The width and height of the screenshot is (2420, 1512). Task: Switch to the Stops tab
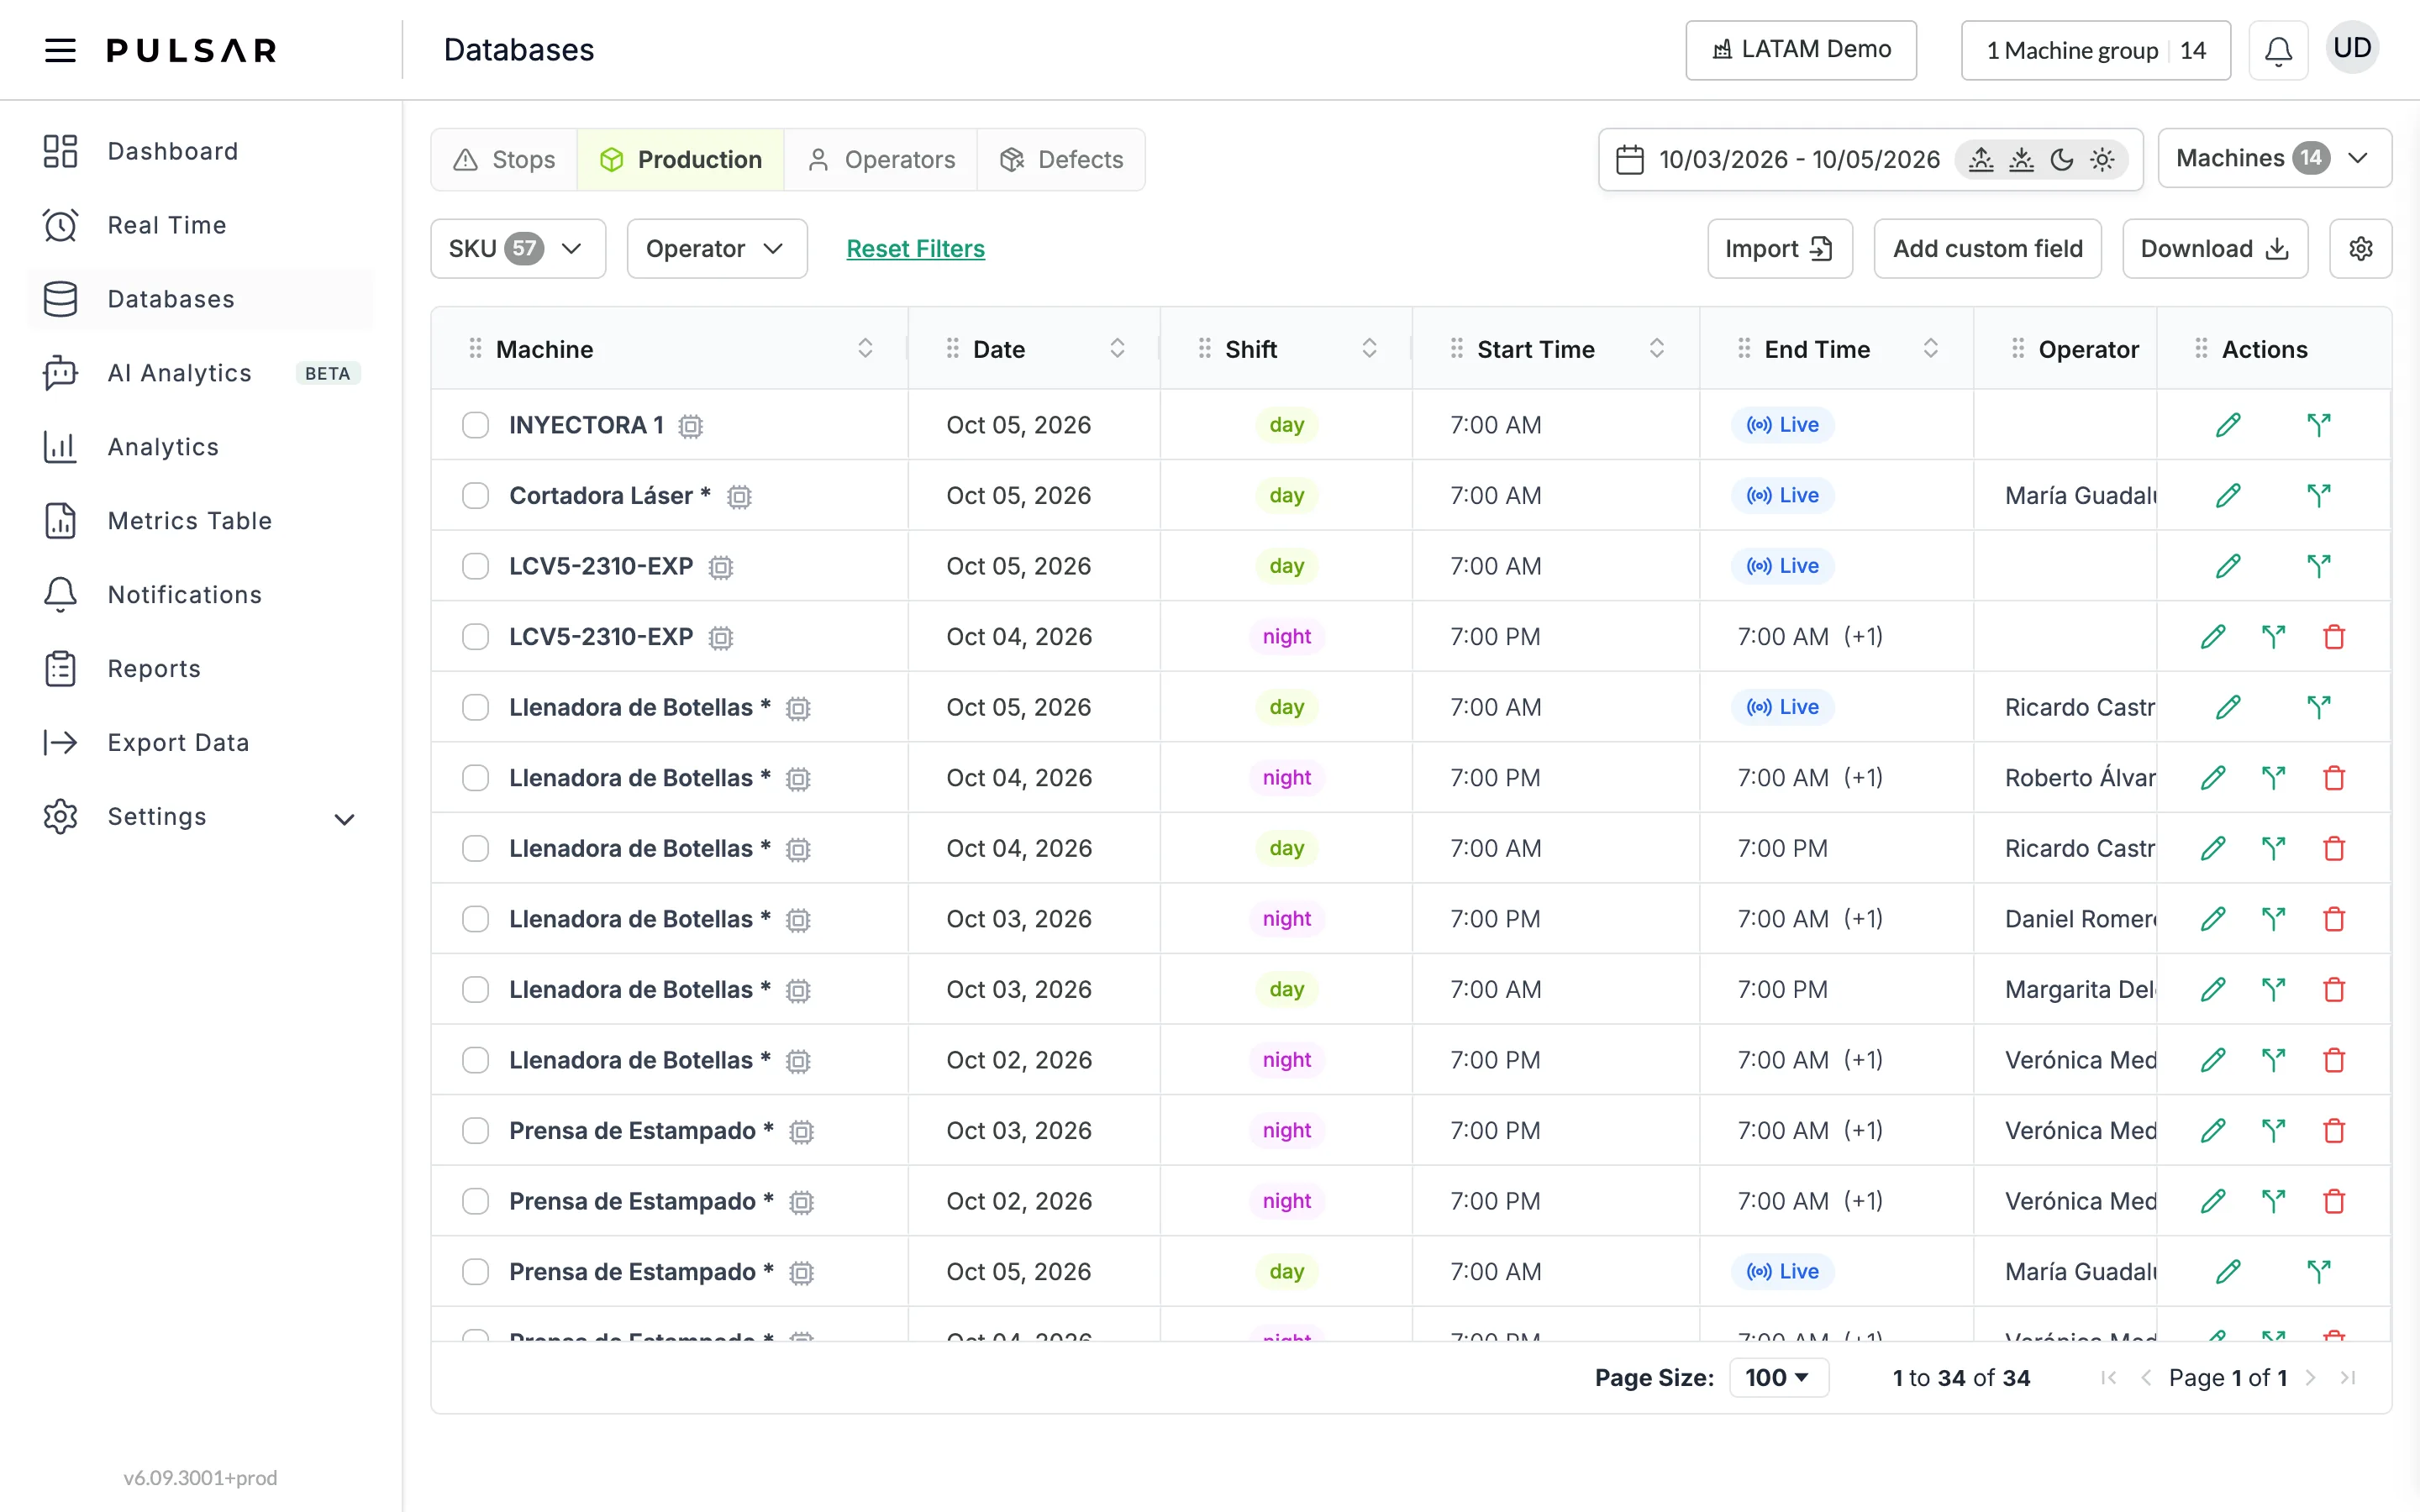(x=504, y=159)
